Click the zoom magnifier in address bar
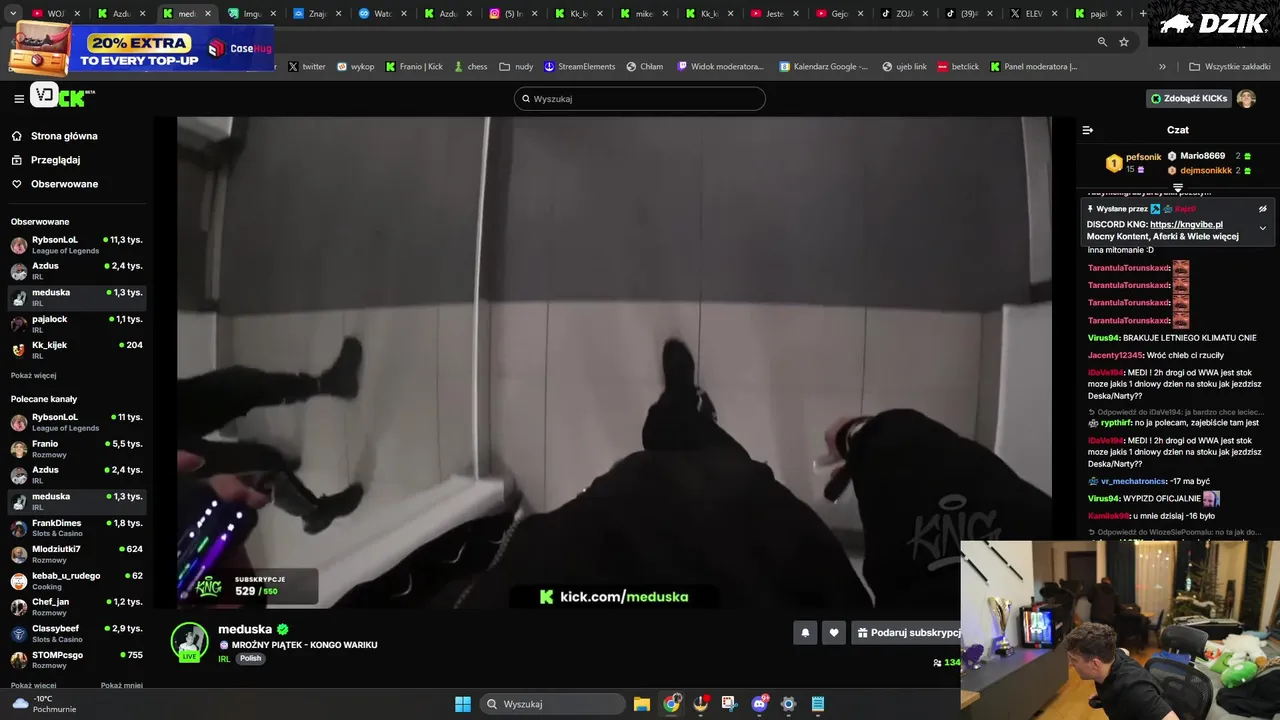This screenshot has height=720, width=1280. pyautogui.click(x=1102, y=42)
